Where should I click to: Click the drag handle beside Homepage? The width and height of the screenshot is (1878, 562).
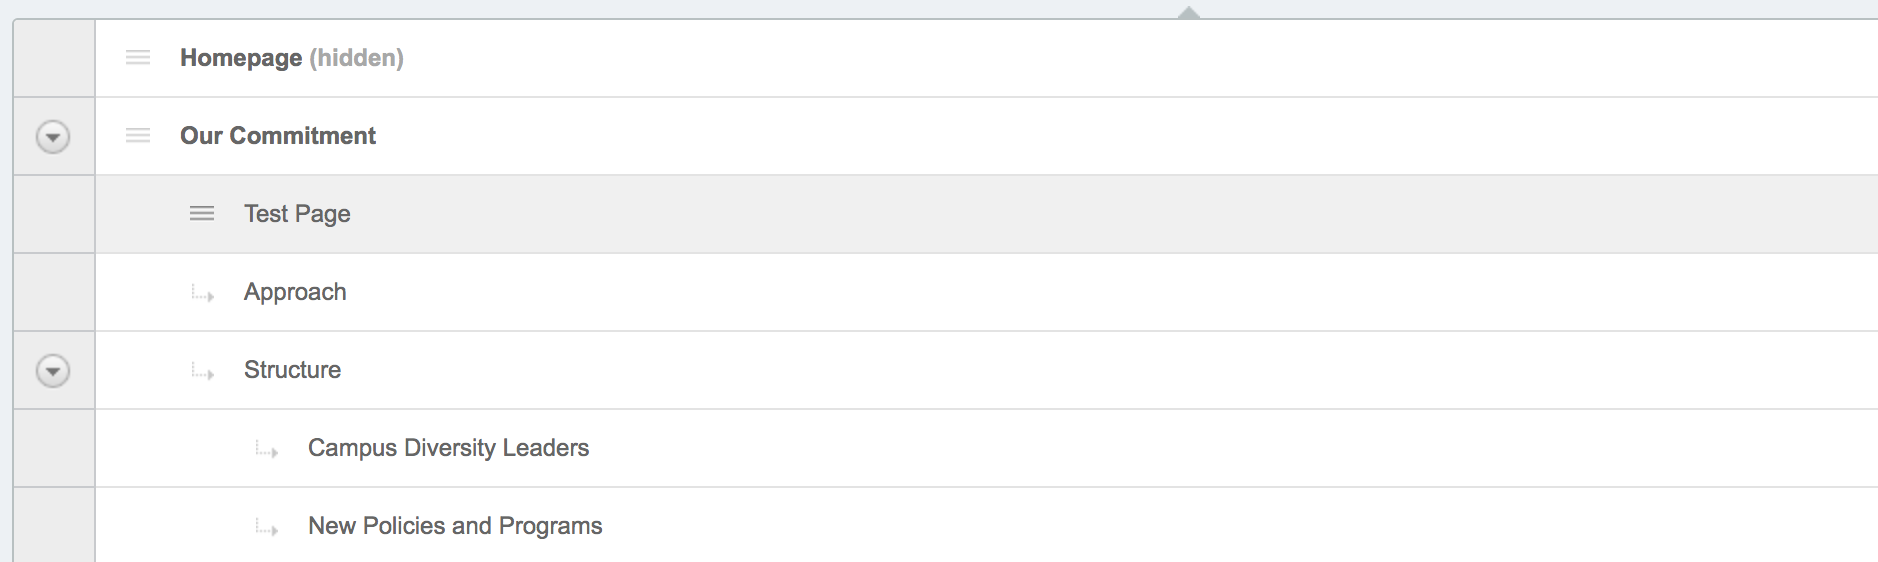[138, 58]
